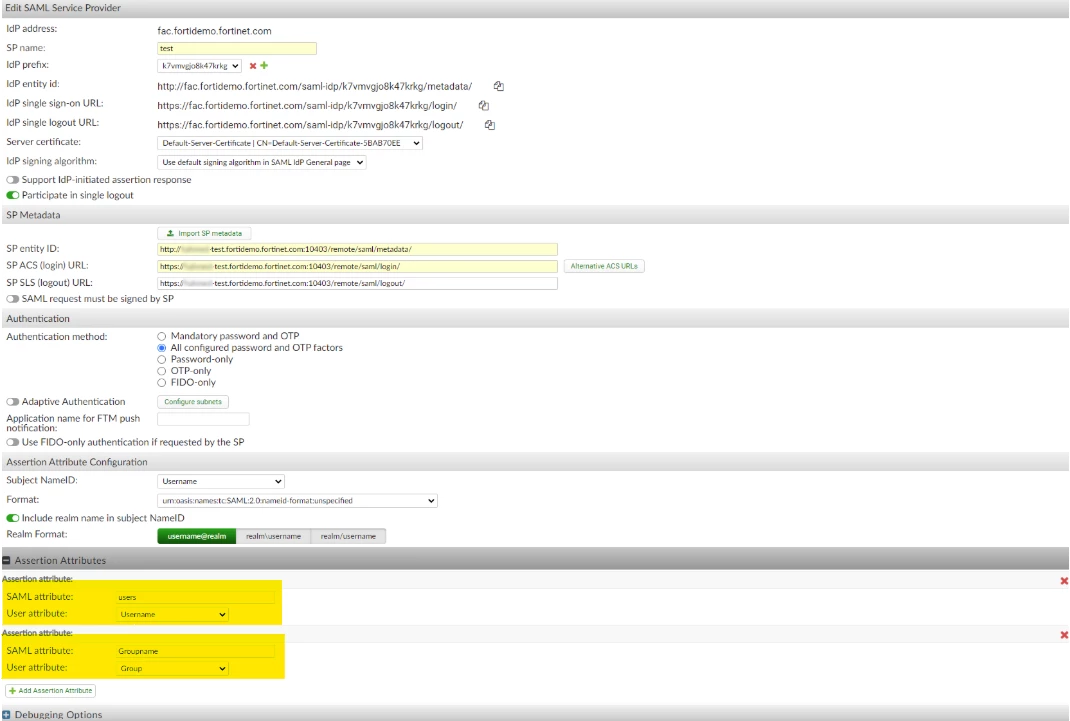Open the Subject NameID dropdown
This screenshot has width=1070, height=721.
pyautogui.click(x=221, y=482)
